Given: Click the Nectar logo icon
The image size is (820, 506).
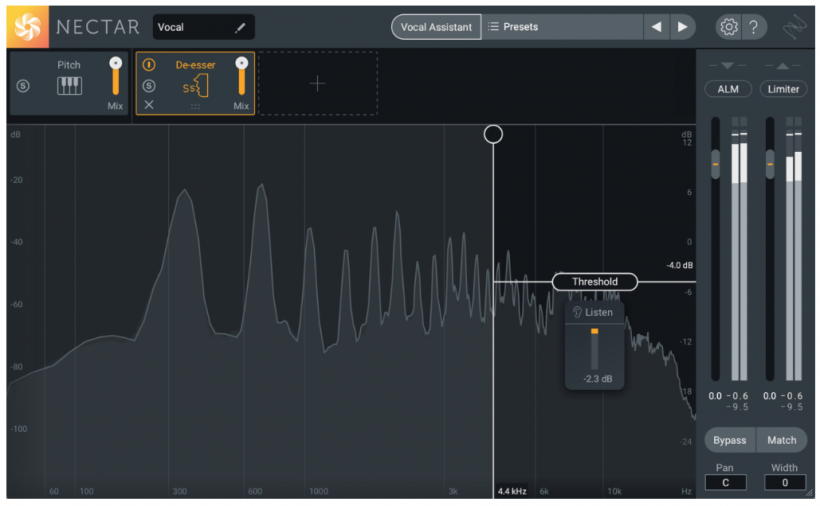Looking at the screenshot, I should point(27,27).
